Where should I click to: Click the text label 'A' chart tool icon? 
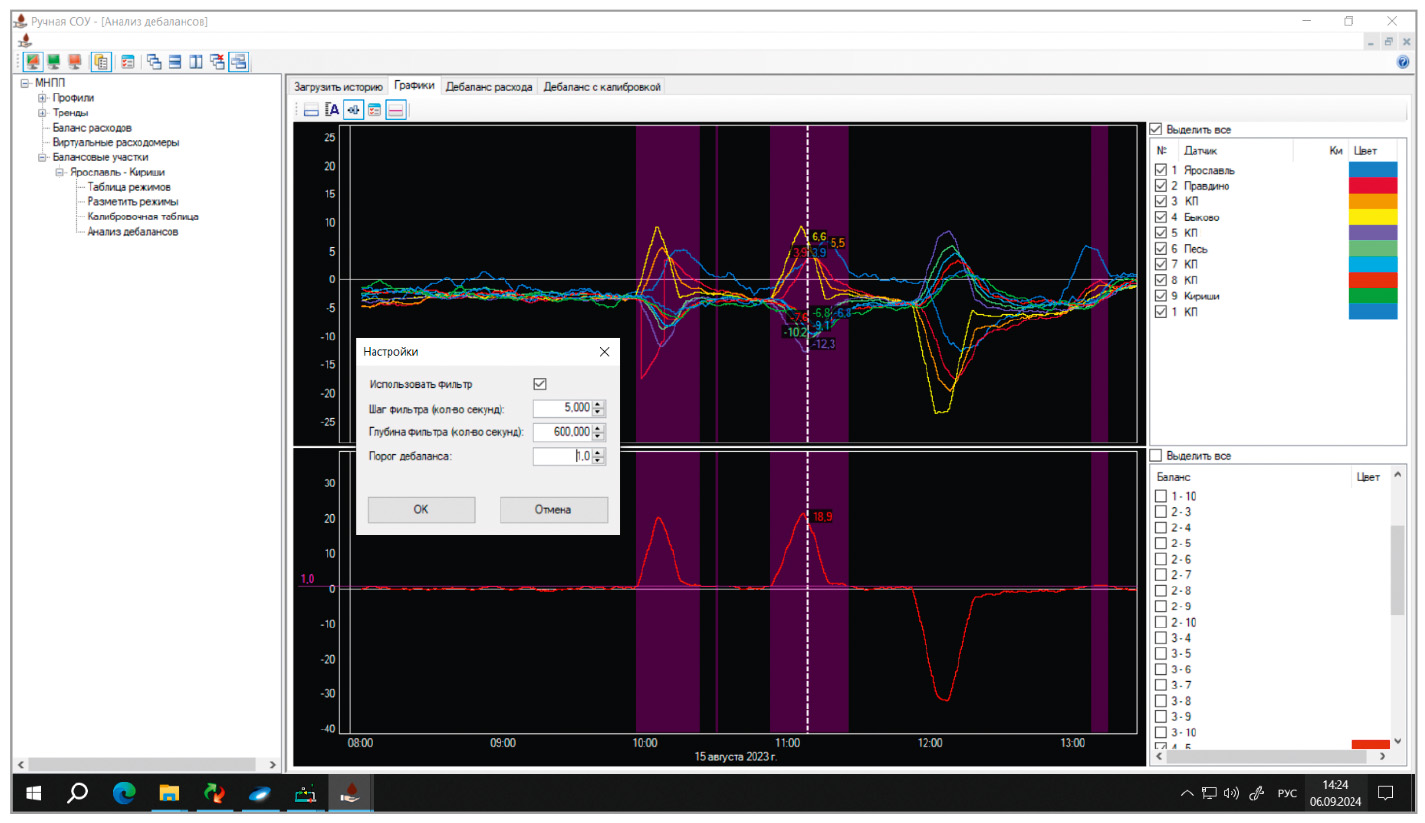coord(333,110)
